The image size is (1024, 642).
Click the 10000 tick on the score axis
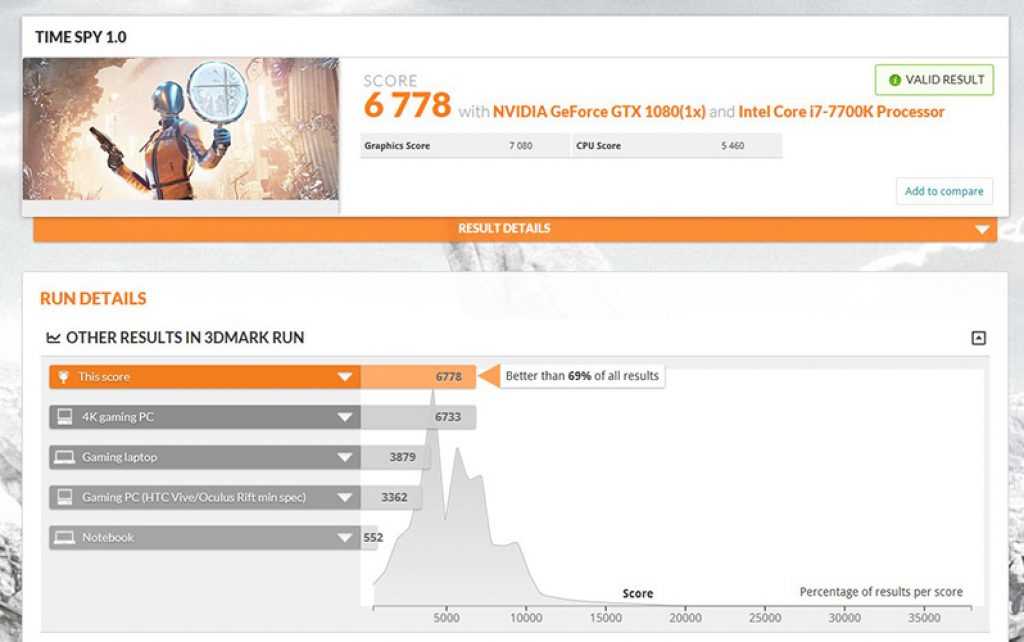(x=526, y=617)
